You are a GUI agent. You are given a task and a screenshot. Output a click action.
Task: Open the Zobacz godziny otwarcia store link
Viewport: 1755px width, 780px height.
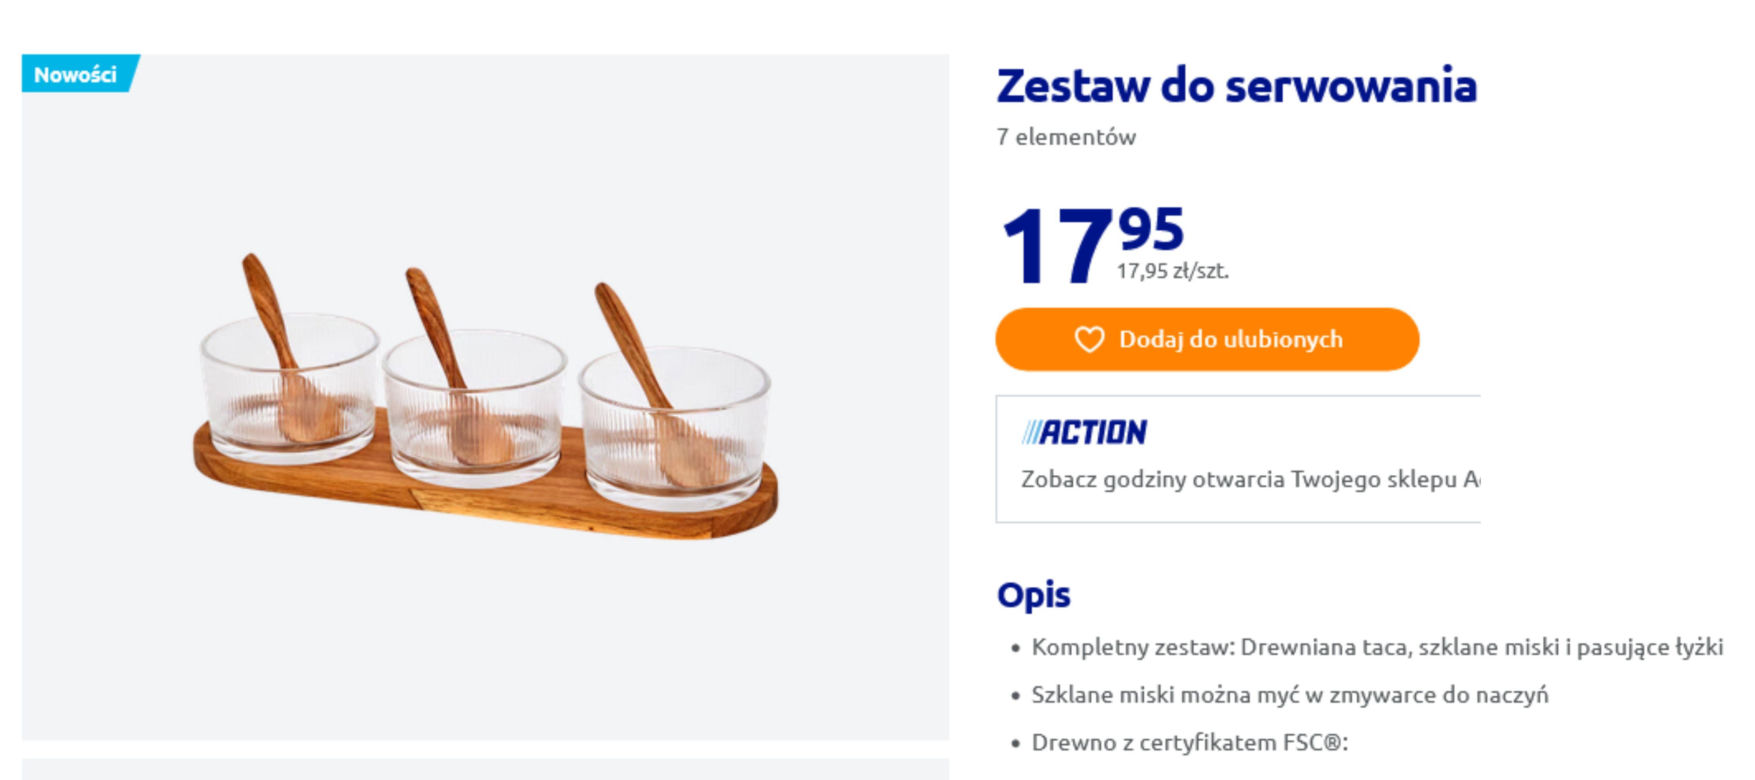click(x=1250, y=479)
